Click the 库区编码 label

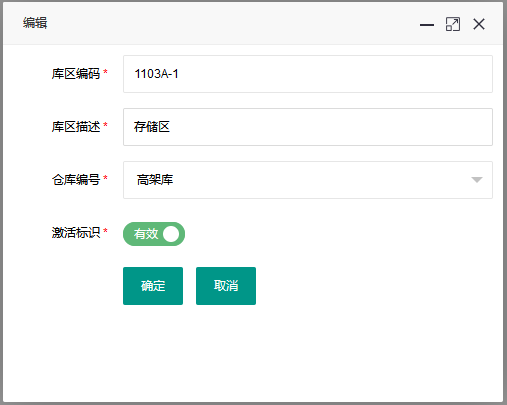pos(76,74)
